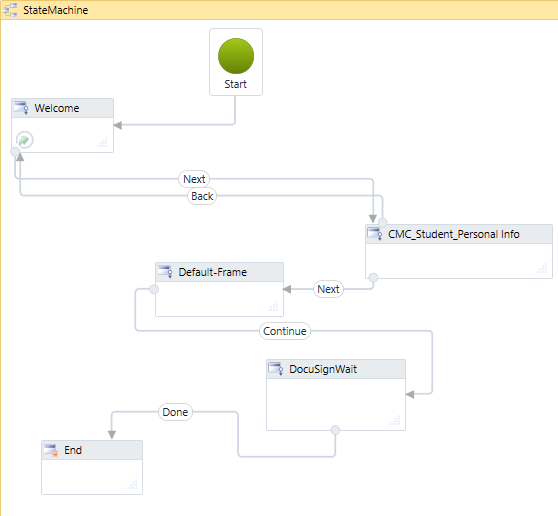
Task: Select the Done transition label
Action: pyautogui.click(x=175, y=412)
